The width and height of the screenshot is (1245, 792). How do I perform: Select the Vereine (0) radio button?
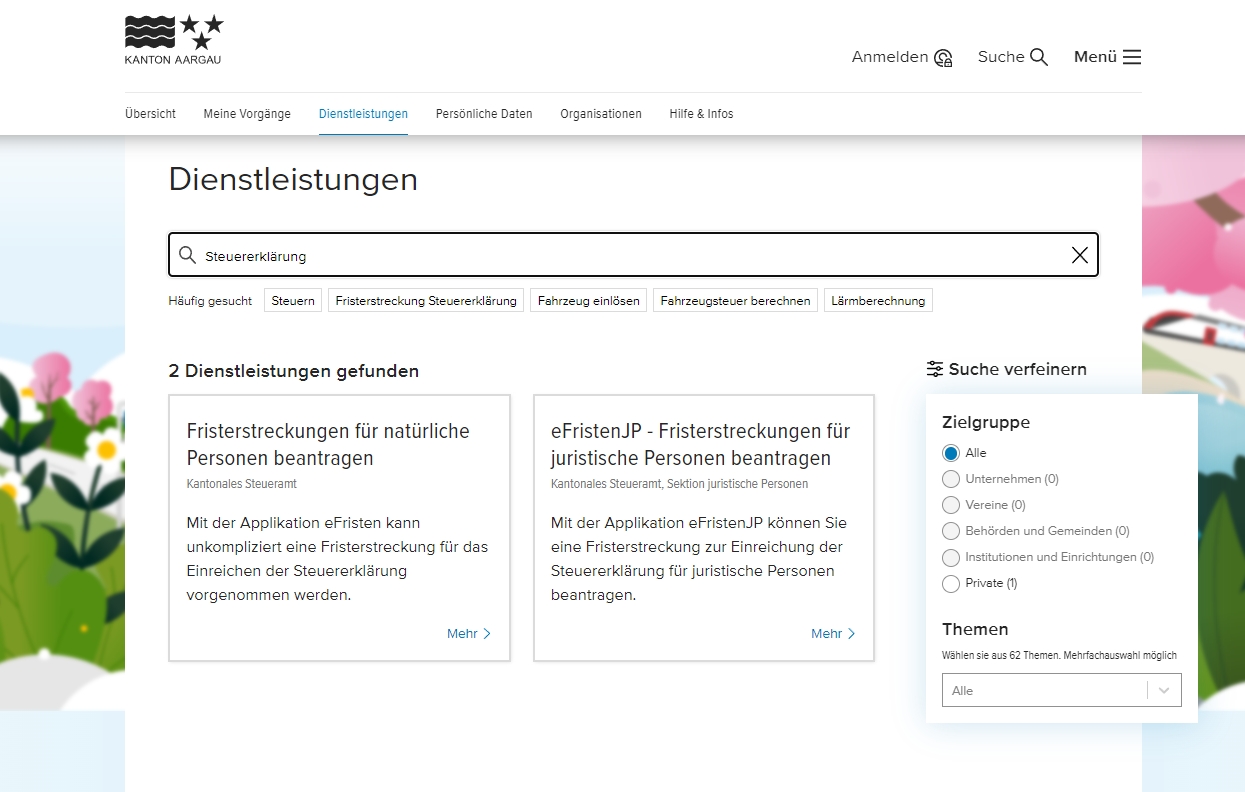click(951, 505)
